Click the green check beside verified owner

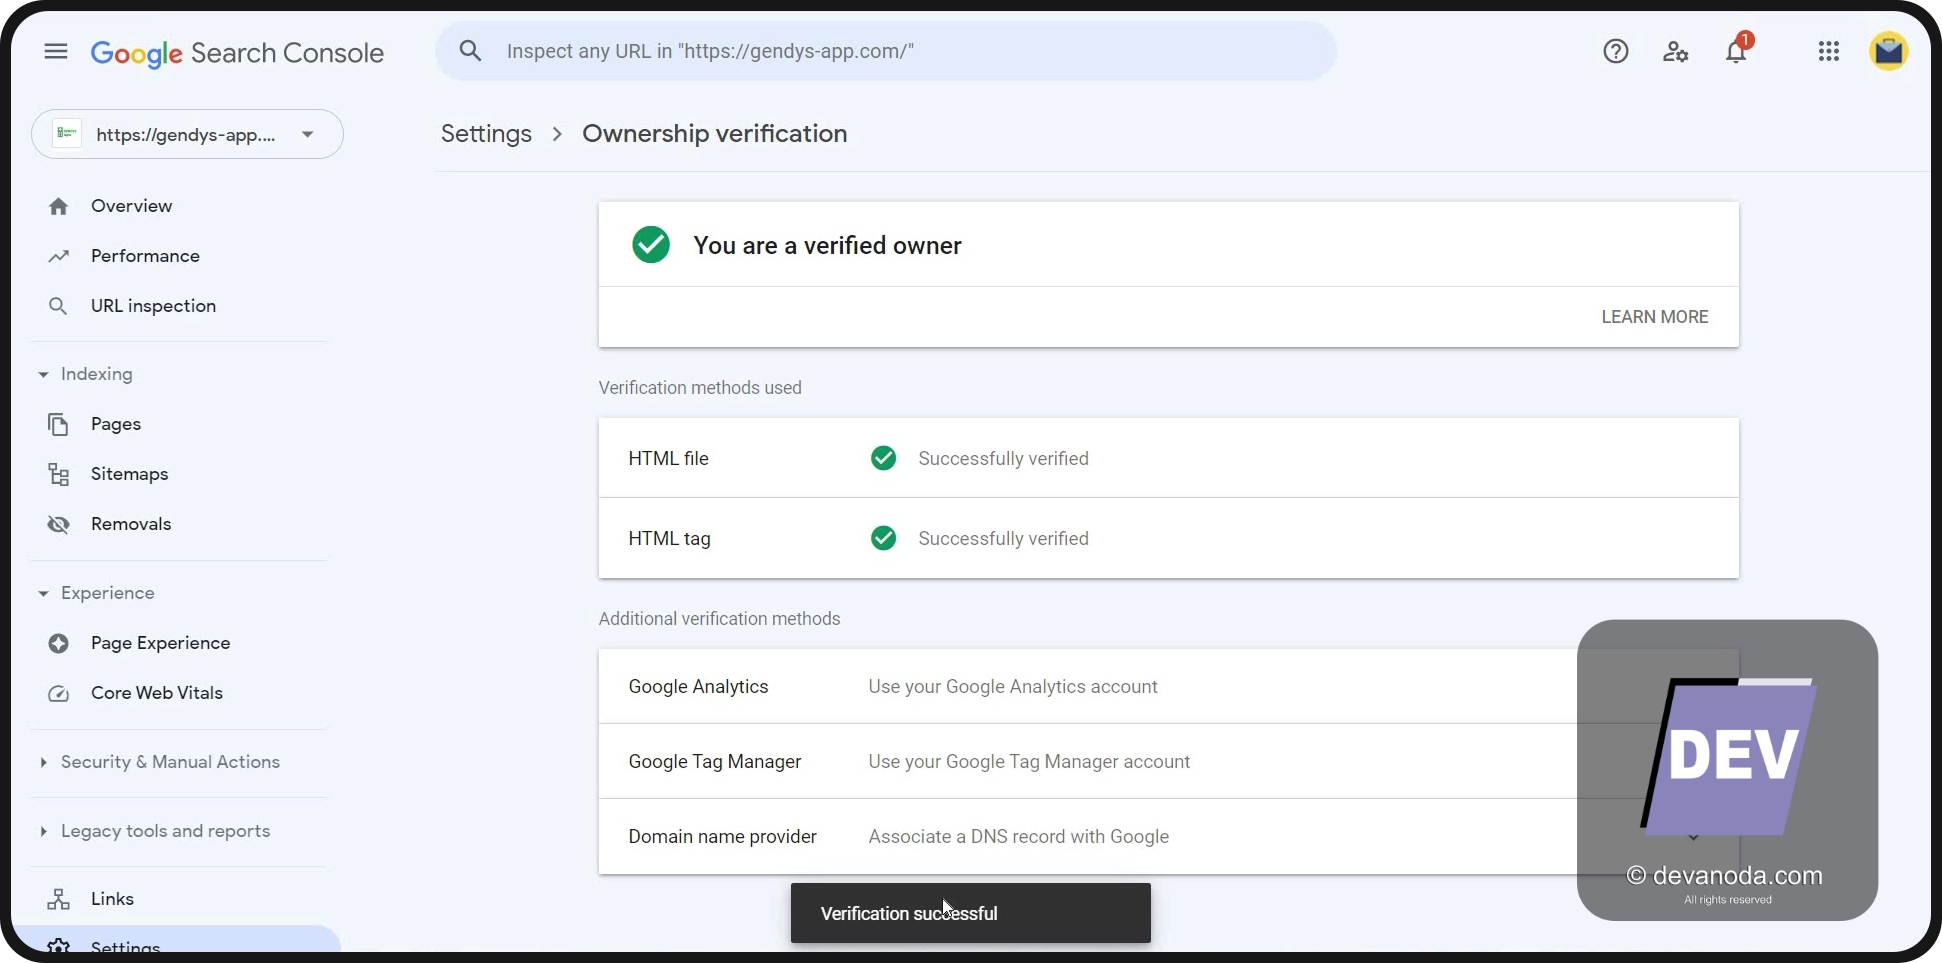tap(651, 244)
